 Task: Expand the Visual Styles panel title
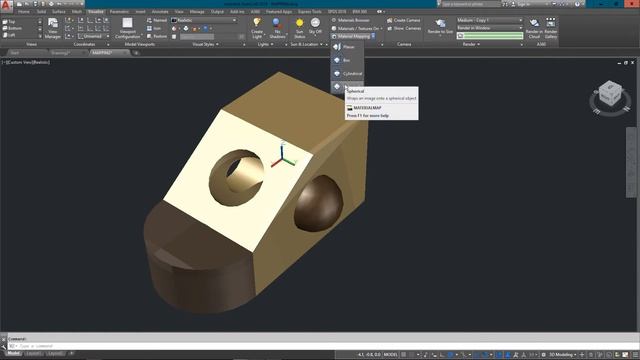click(205, 44)
